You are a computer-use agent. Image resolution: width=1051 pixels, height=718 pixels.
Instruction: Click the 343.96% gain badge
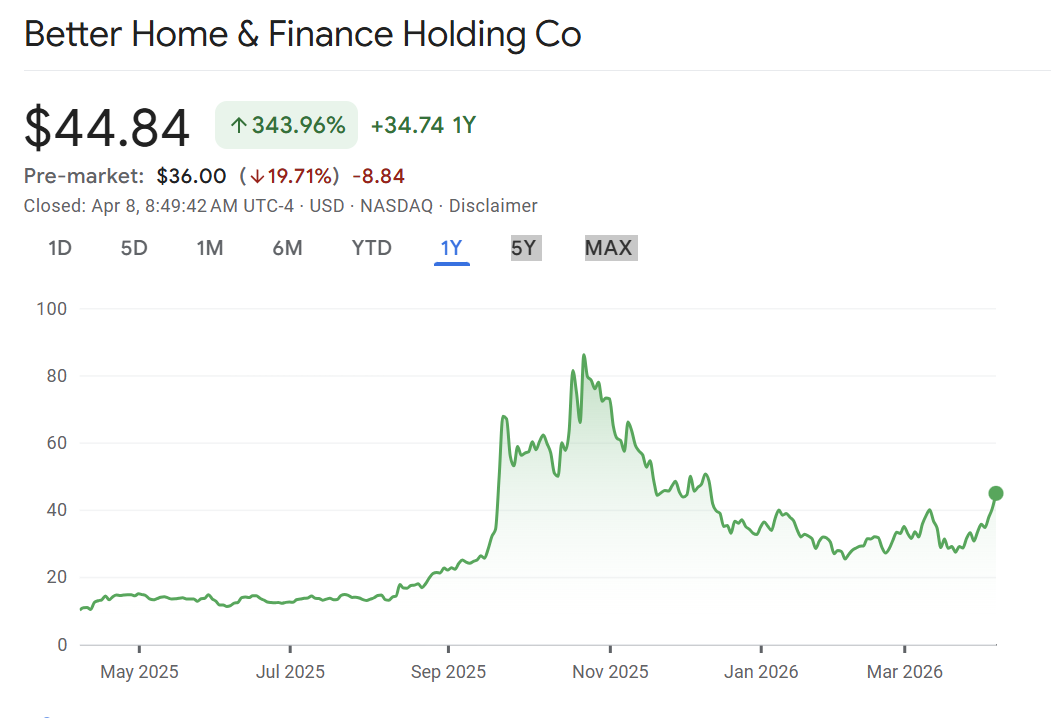pyautogui.click(x=286, y=126)
